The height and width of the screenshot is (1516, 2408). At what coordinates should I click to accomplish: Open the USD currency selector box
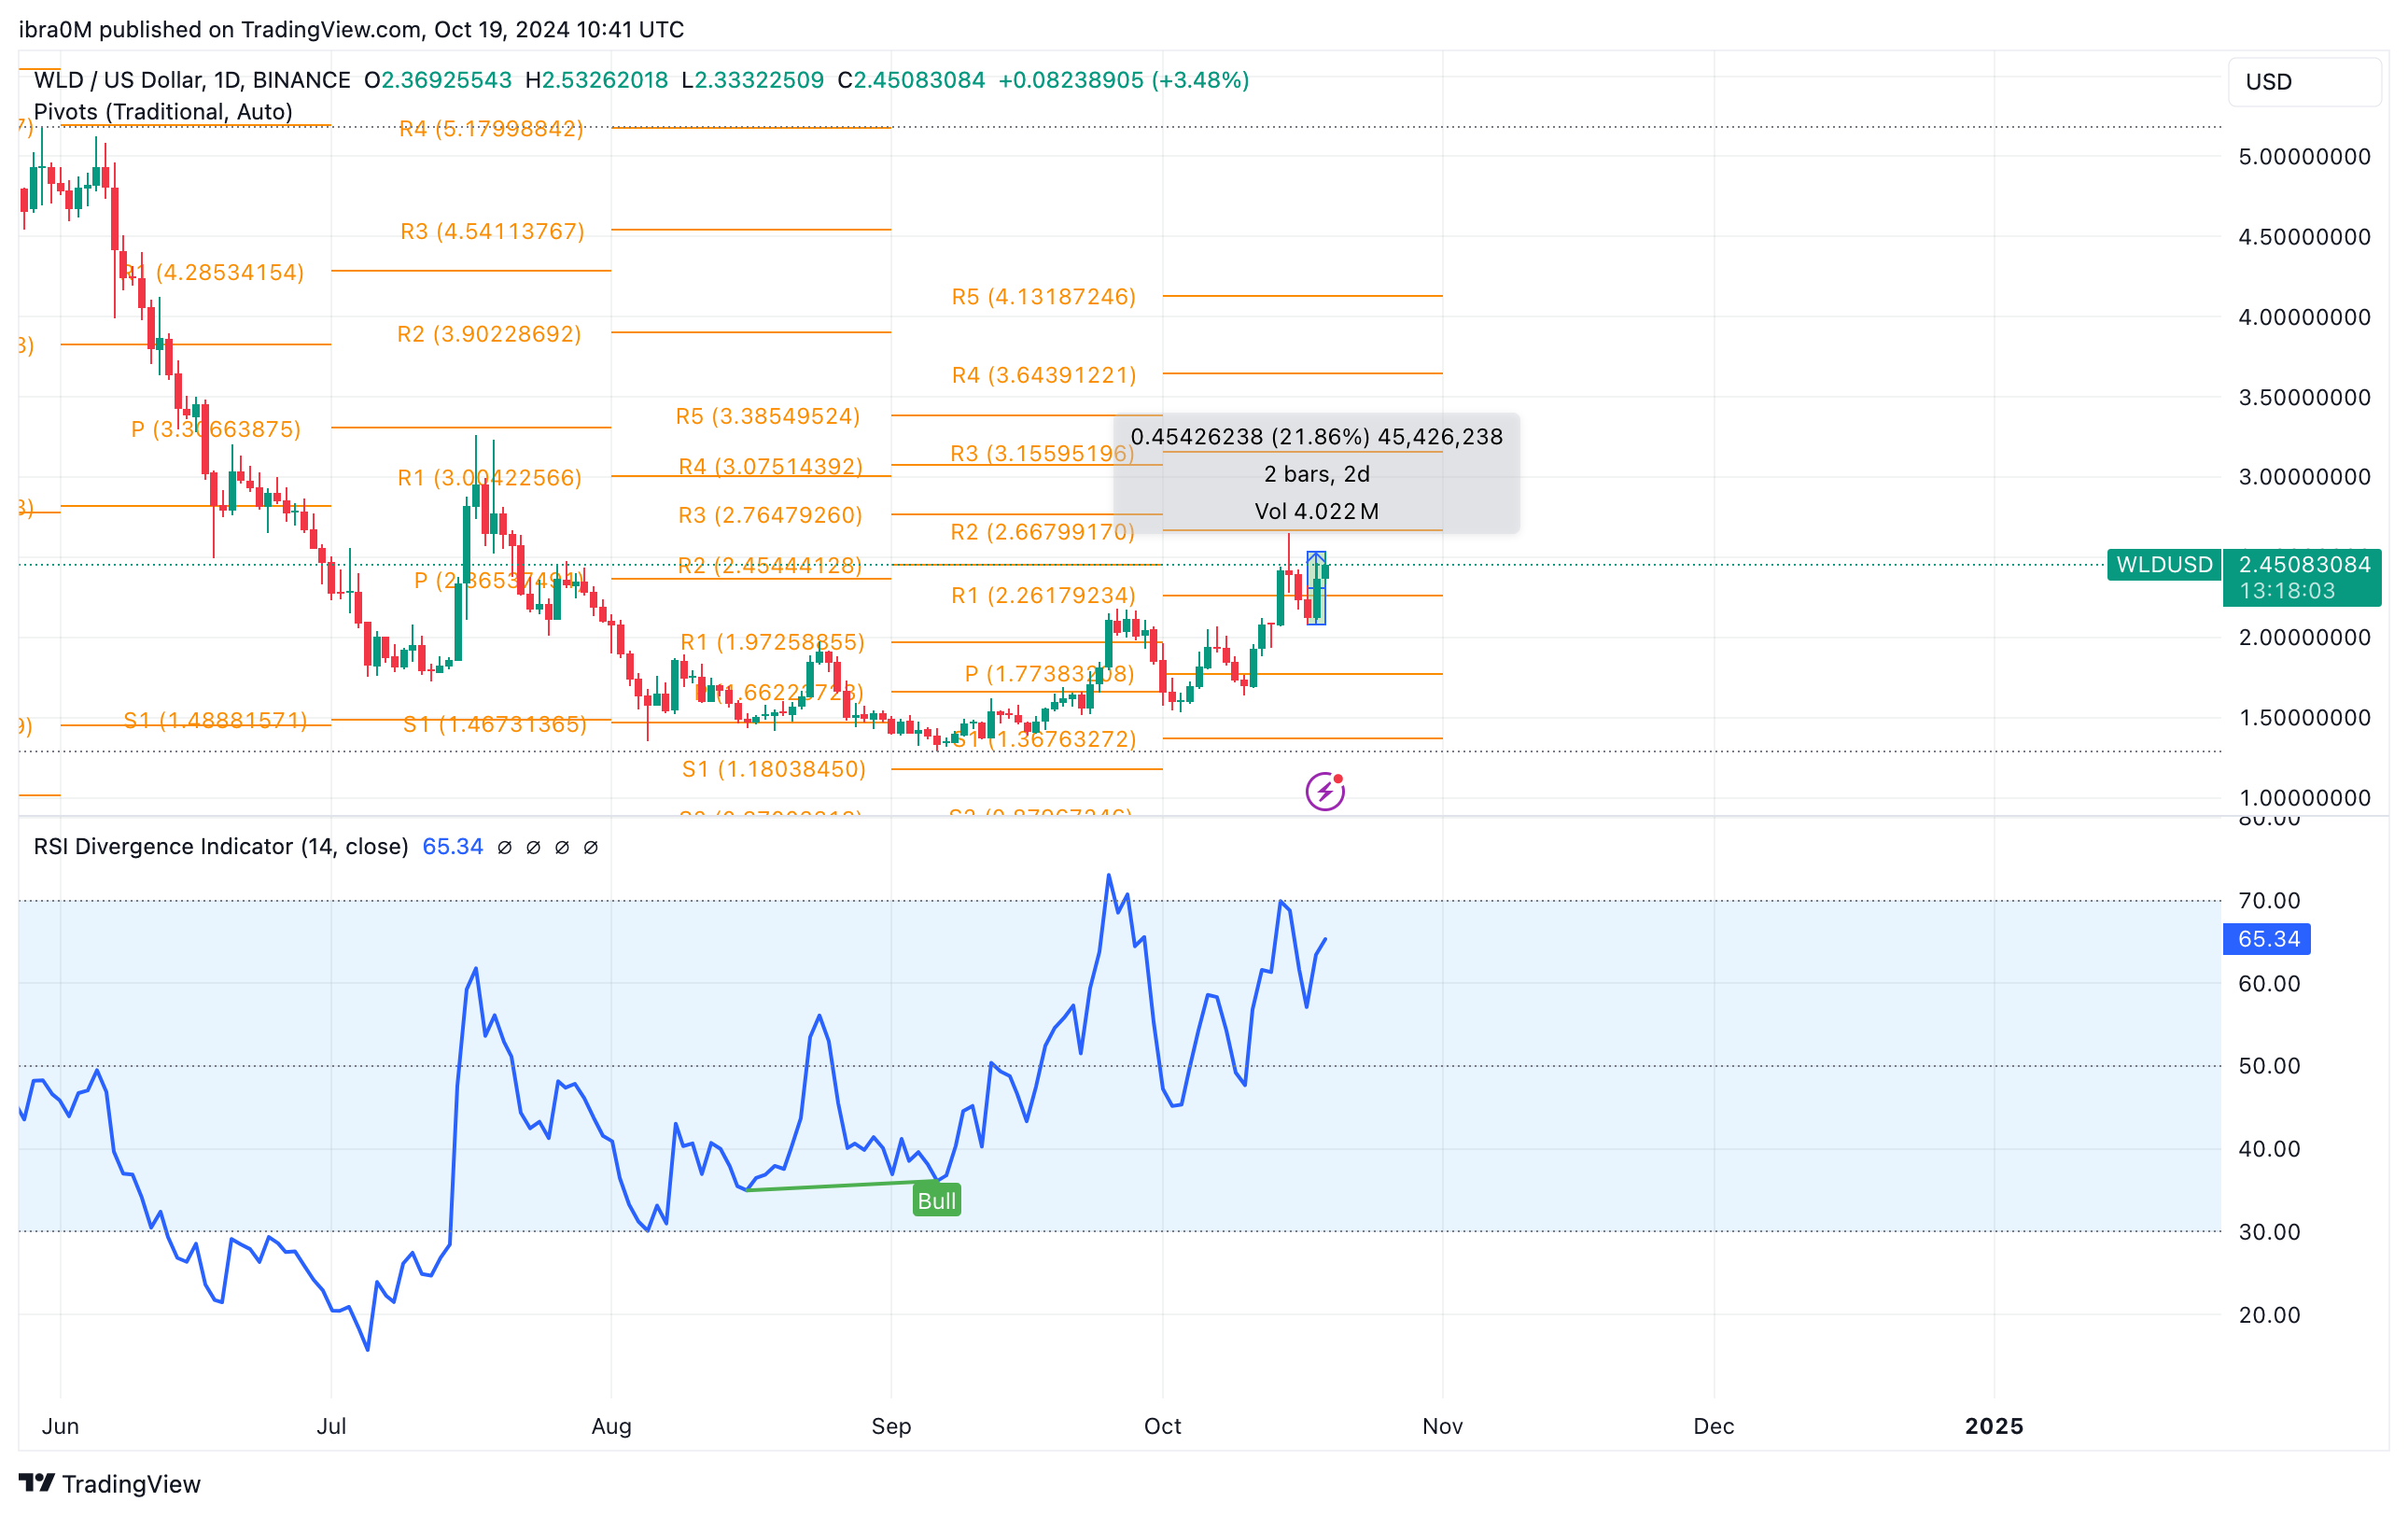pos(2304,82)
